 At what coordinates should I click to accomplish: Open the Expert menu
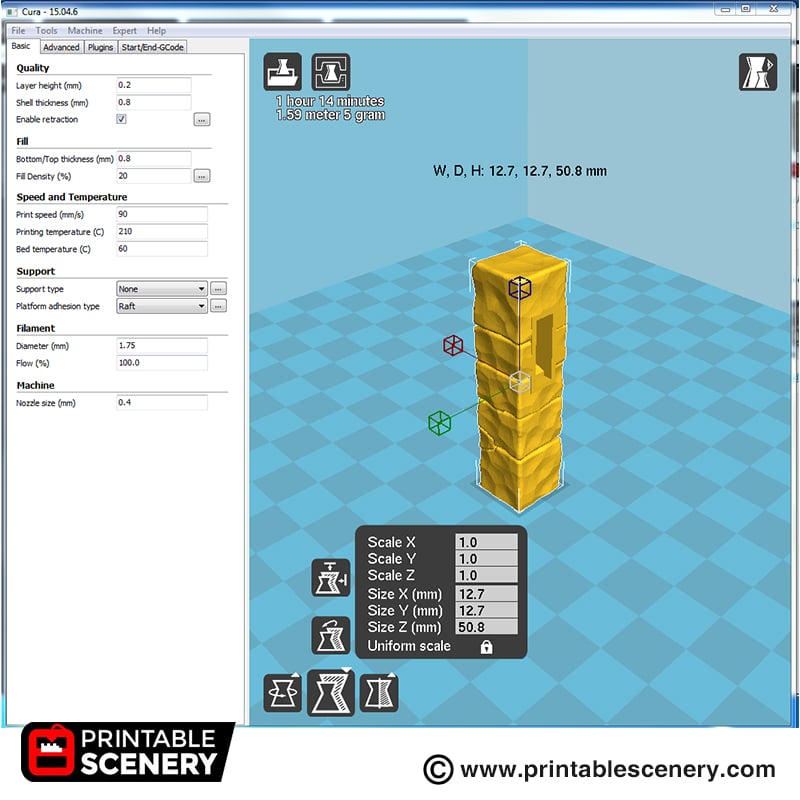124,31
